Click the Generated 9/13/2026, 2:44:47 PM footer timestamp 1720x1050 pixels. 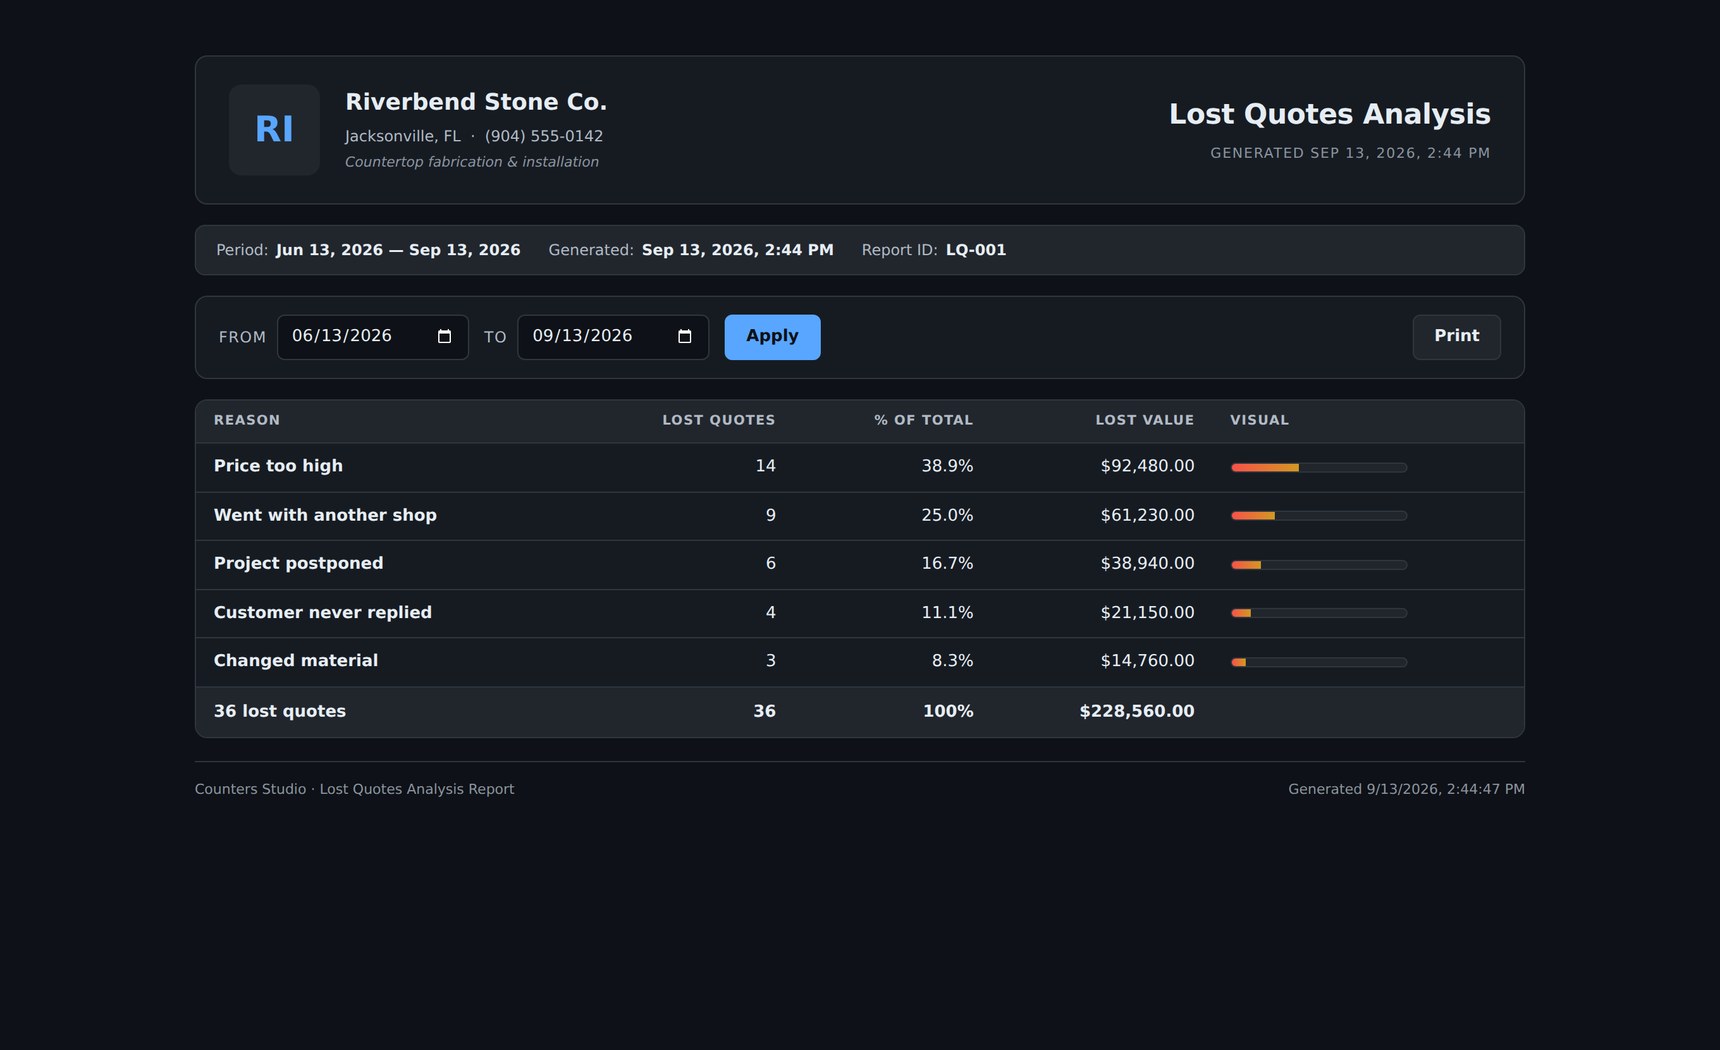click(x=1406, y=789)
